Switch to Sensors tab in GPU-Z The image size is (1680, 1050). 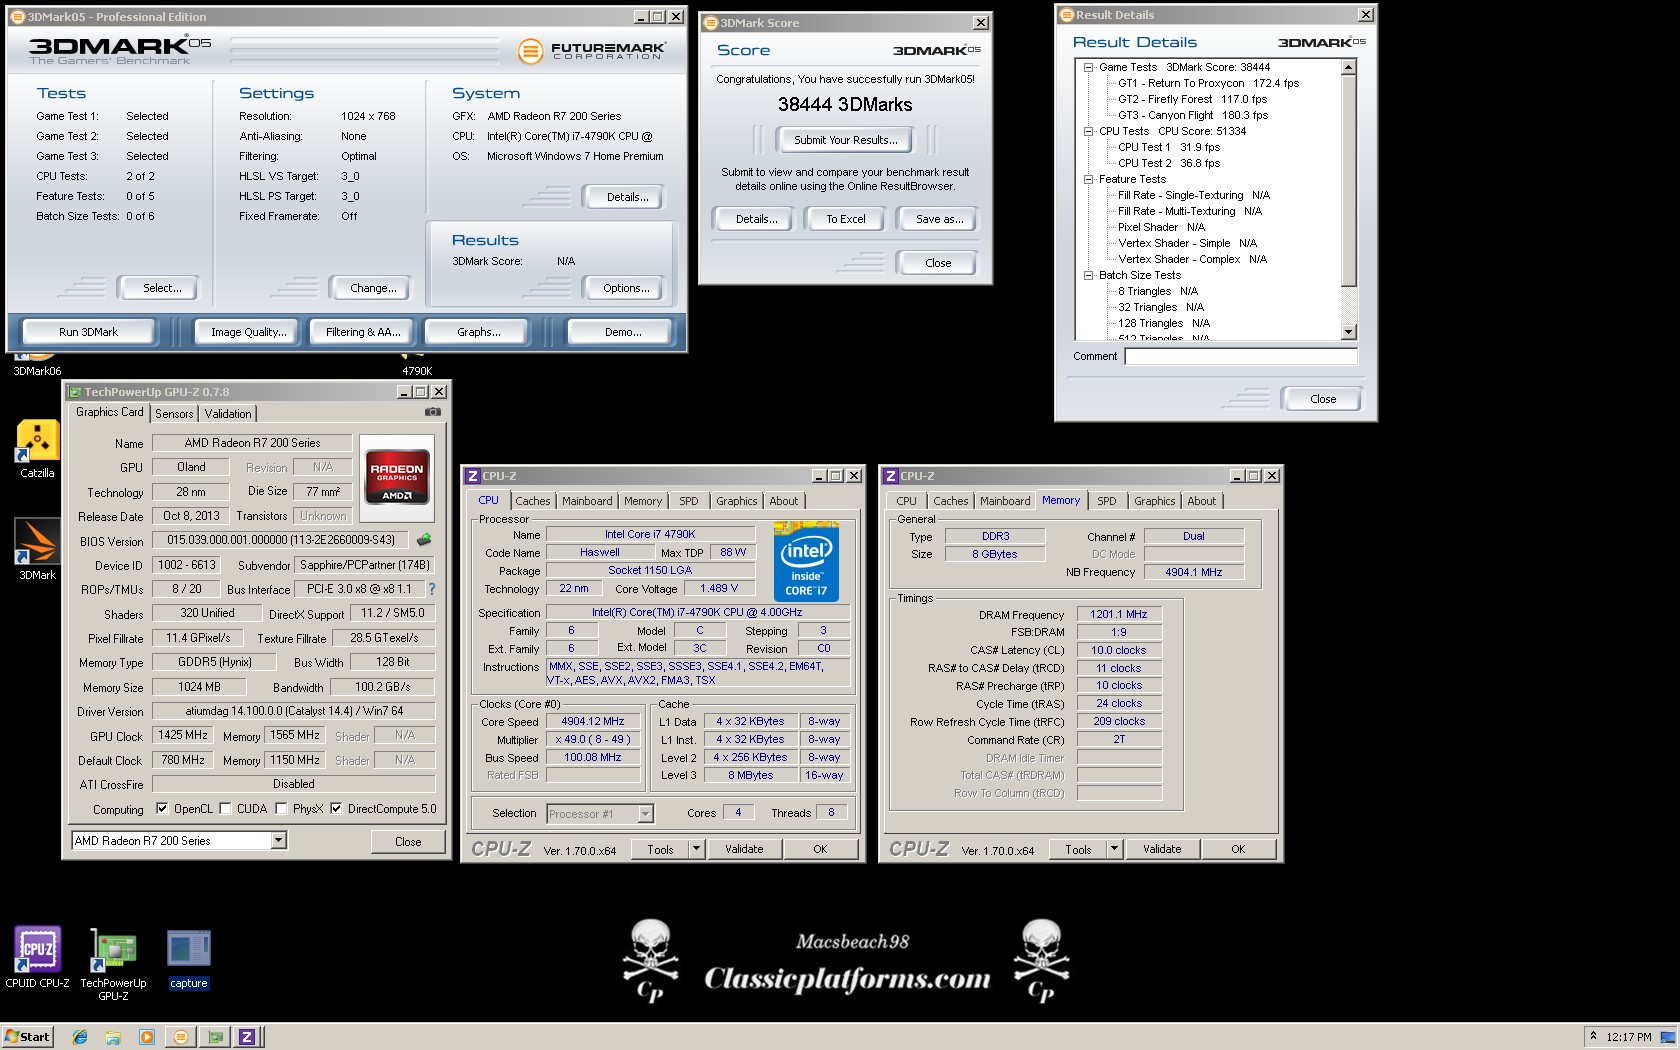pos(174,414)
